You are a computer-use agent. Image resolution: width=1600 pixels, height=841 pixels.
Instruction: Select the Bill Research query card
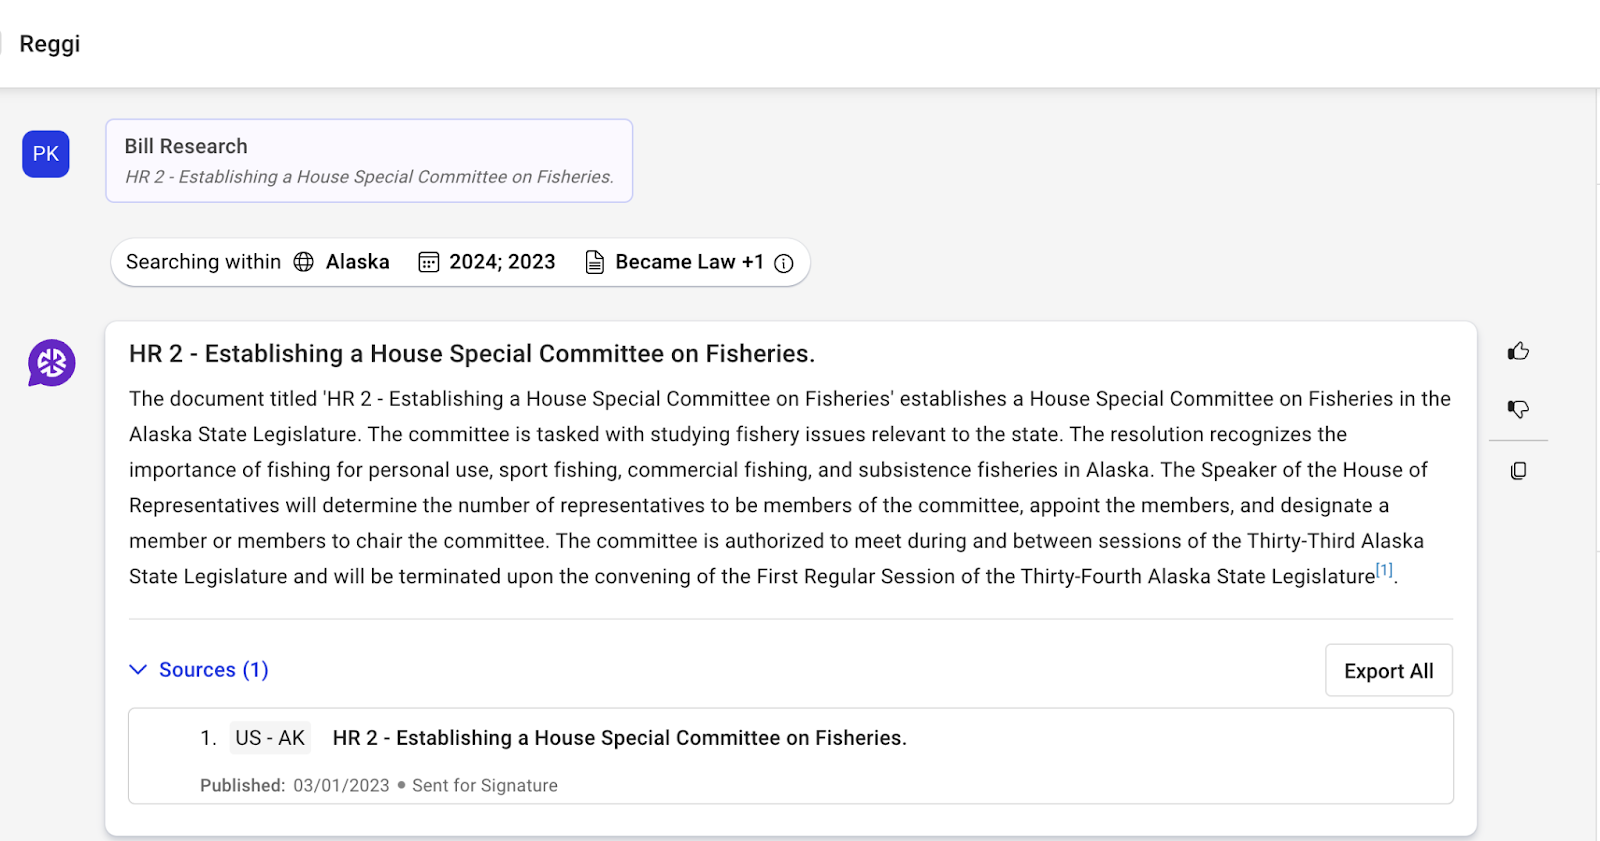click(369, 161)
